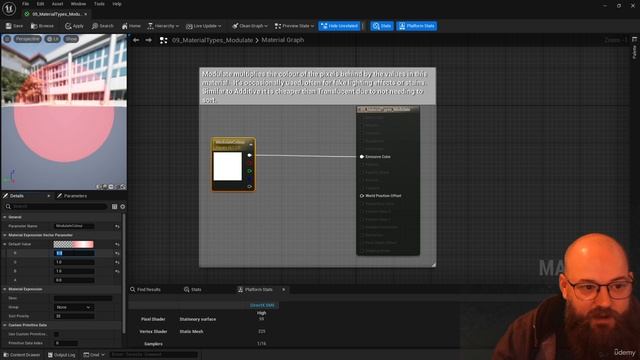Open the Lit view mode dropdown
Image resolution: width=640 pixels, height=360 pixels.
(53, 39)
